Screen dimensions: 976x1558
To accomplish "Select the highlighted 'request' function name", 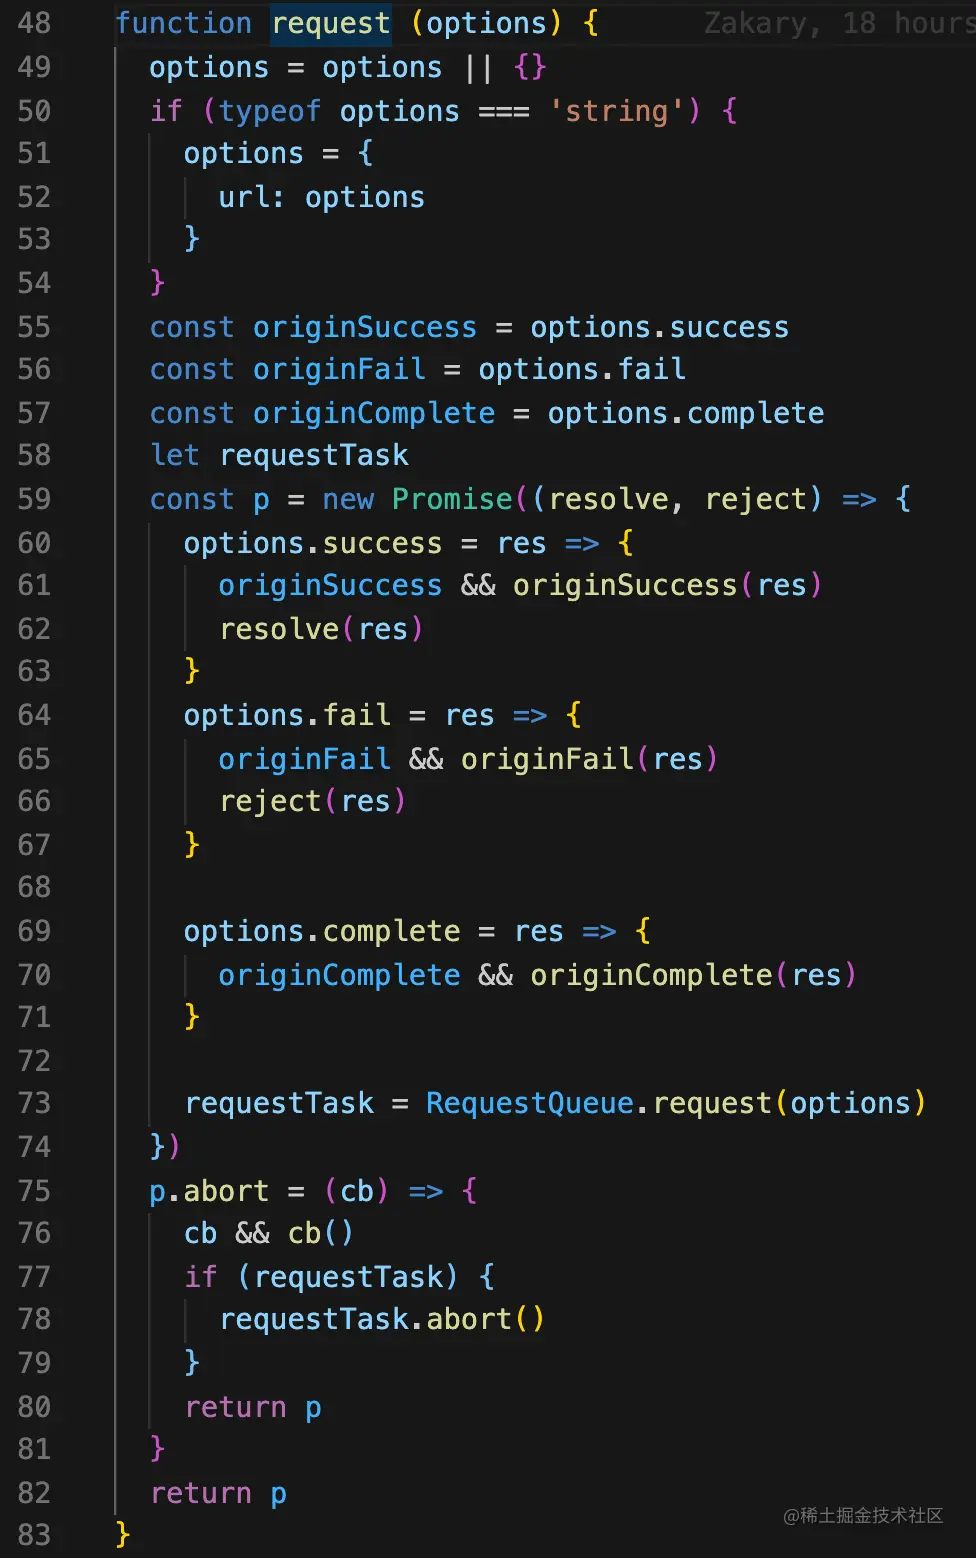I will [x=331, y=23].
